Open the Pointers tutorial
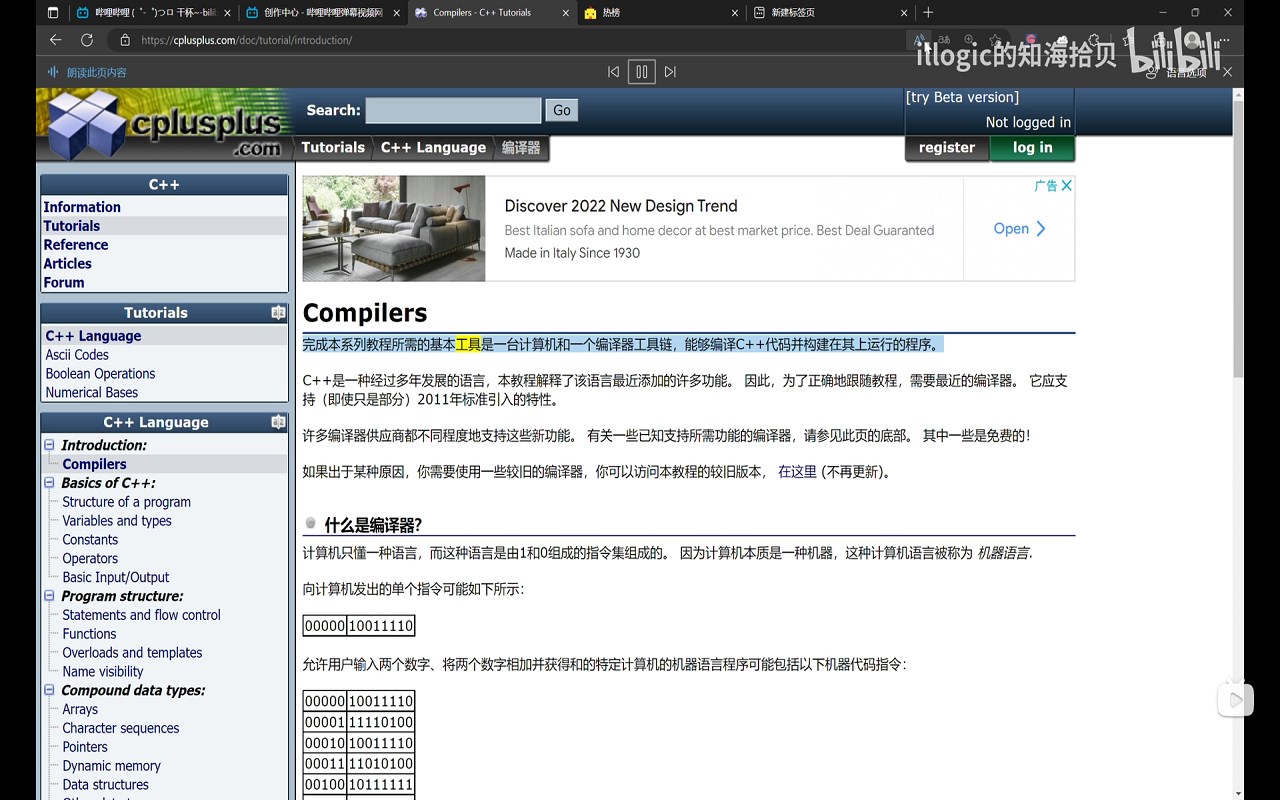This screenshot has height=800, width=1280. 85,747
